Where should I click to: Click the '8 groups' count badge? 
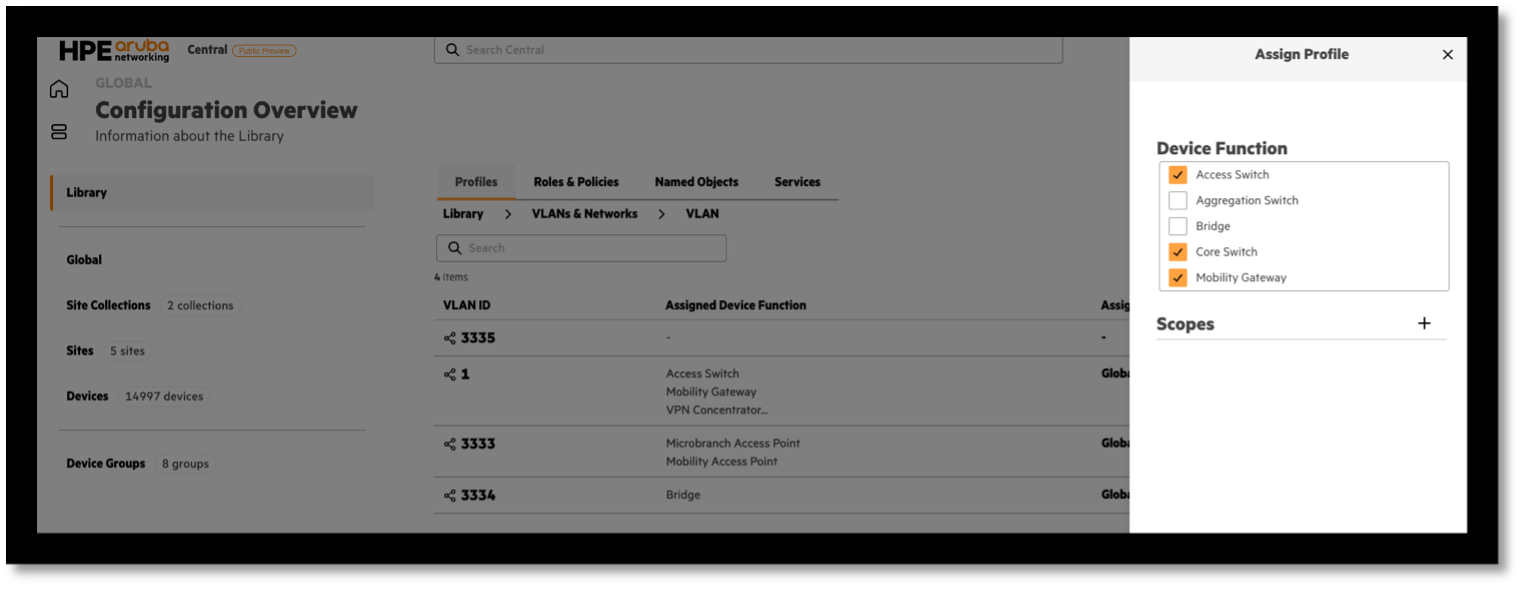point(185,464)
